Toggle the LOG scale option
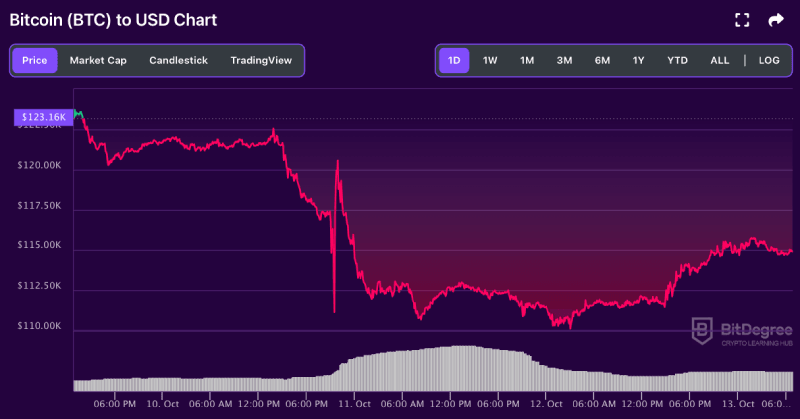 [769, 61]
